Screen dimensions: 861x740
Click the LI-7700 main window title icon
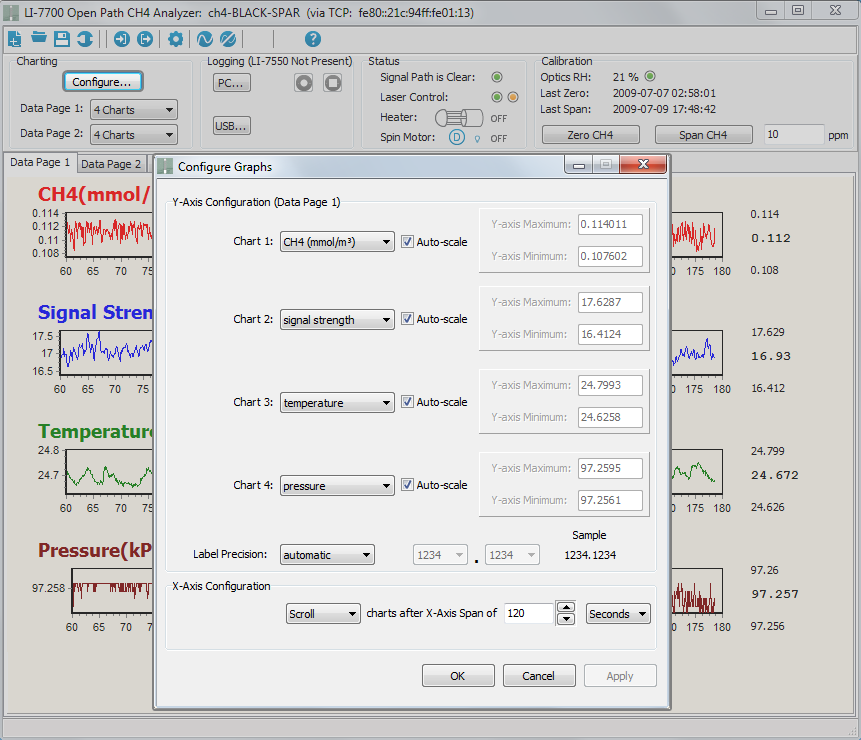coord(11,12)
